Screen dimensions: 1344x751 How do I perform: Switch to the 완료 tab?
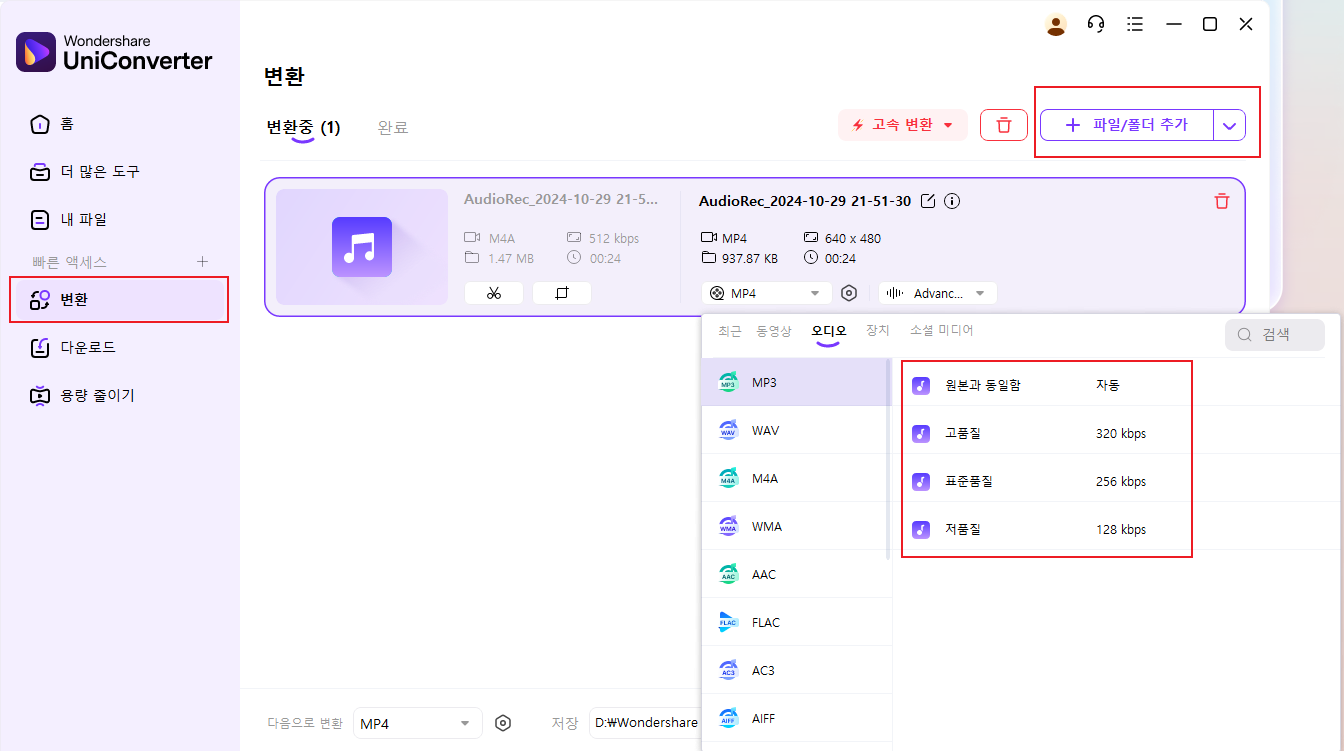click(x=393, y=127)
